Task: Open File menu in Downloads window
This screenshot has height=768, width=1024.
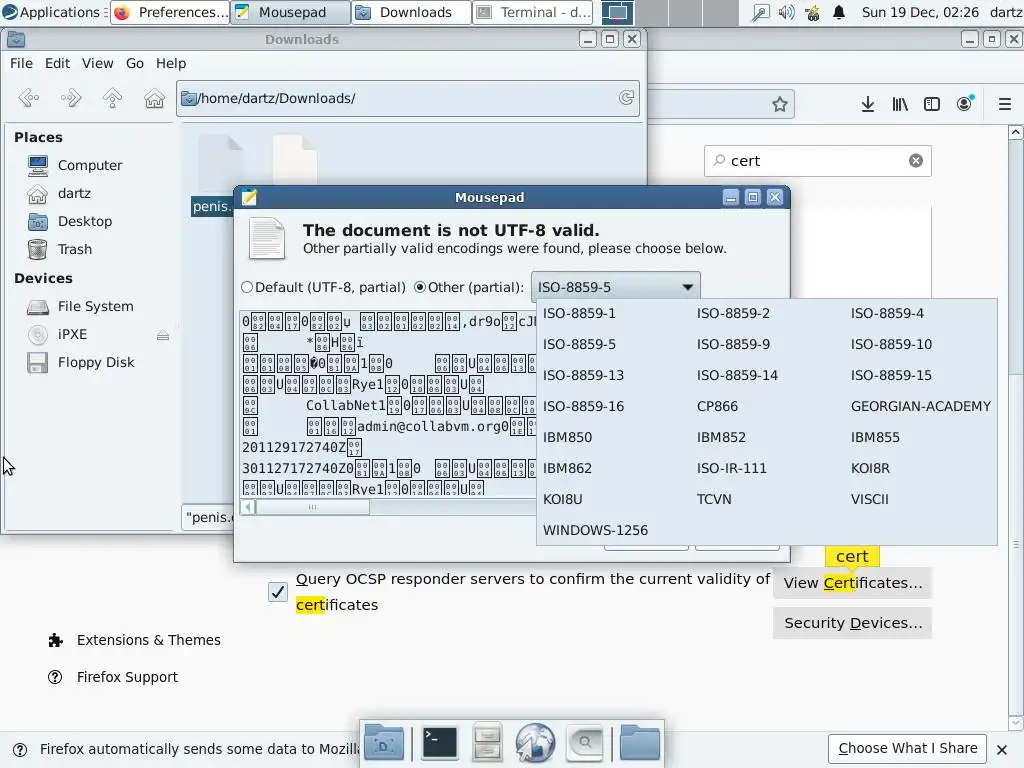Action: coord(21,63)
